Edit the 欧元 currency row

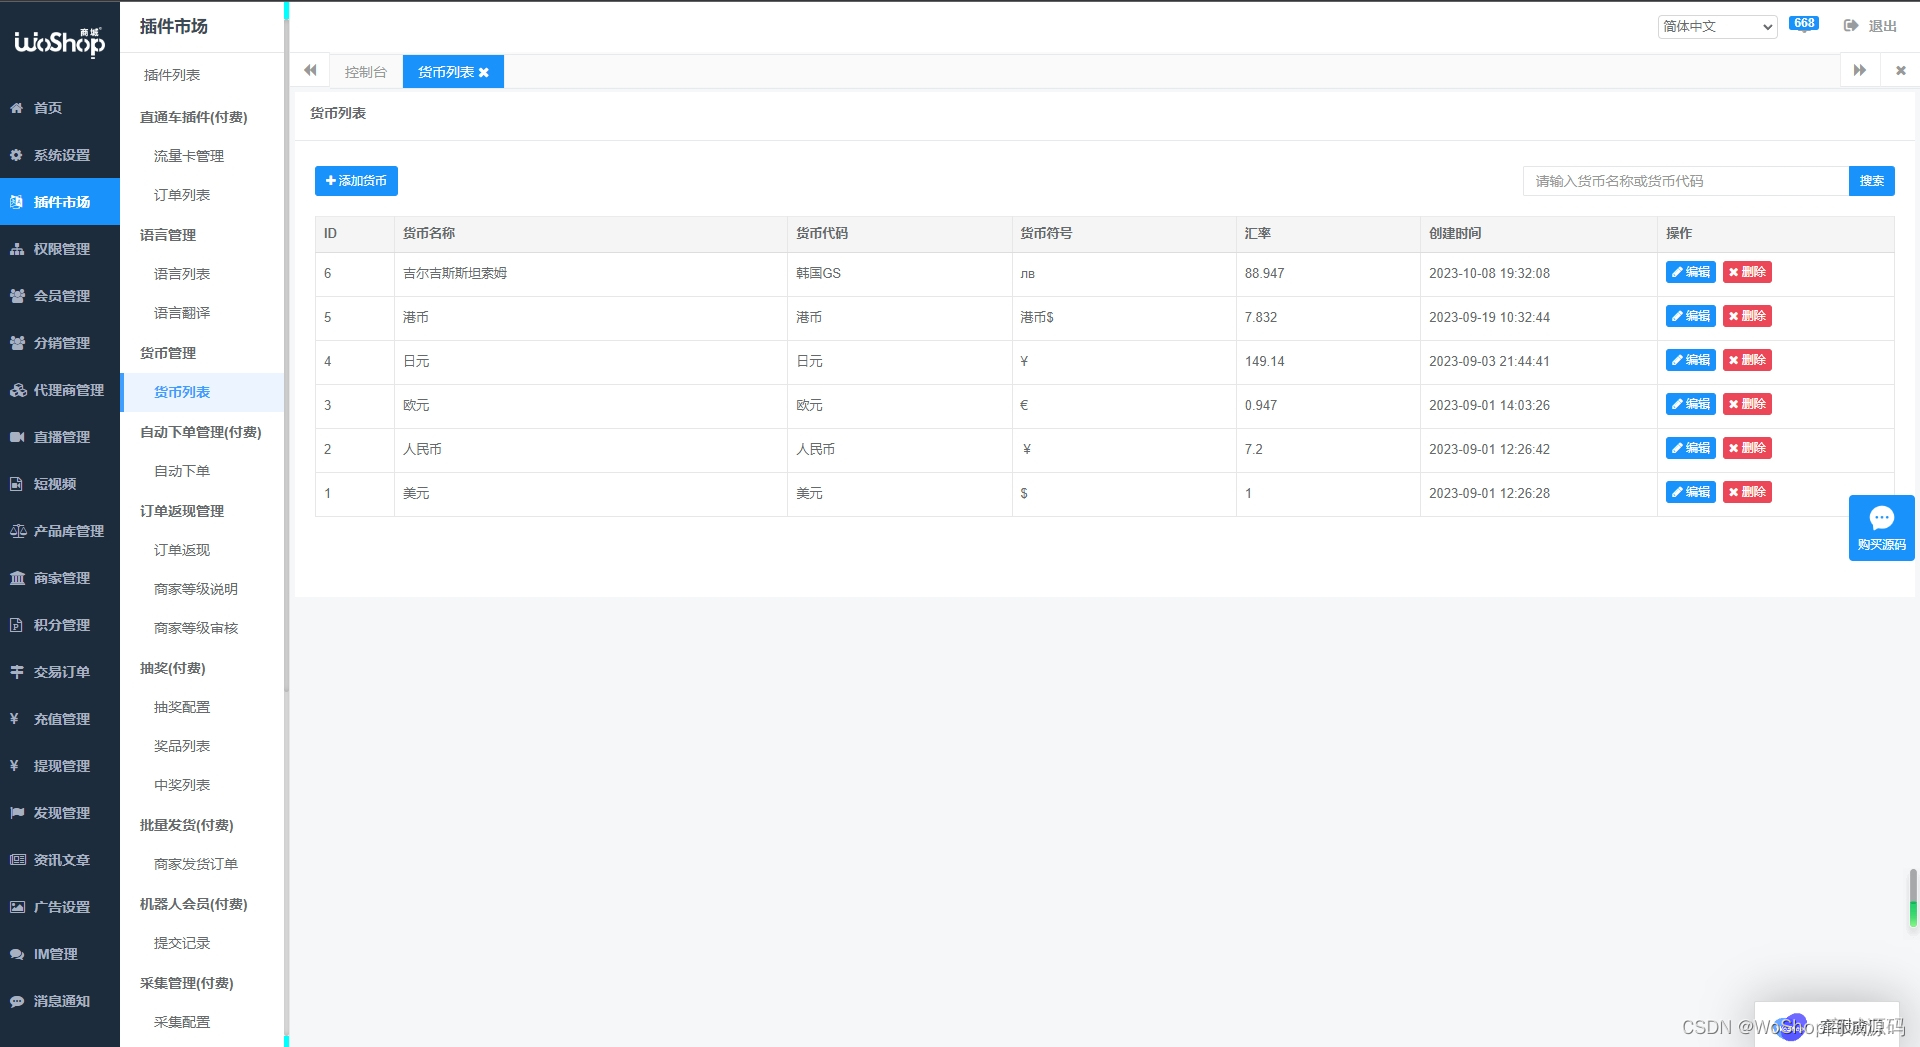pos(1690,404)
